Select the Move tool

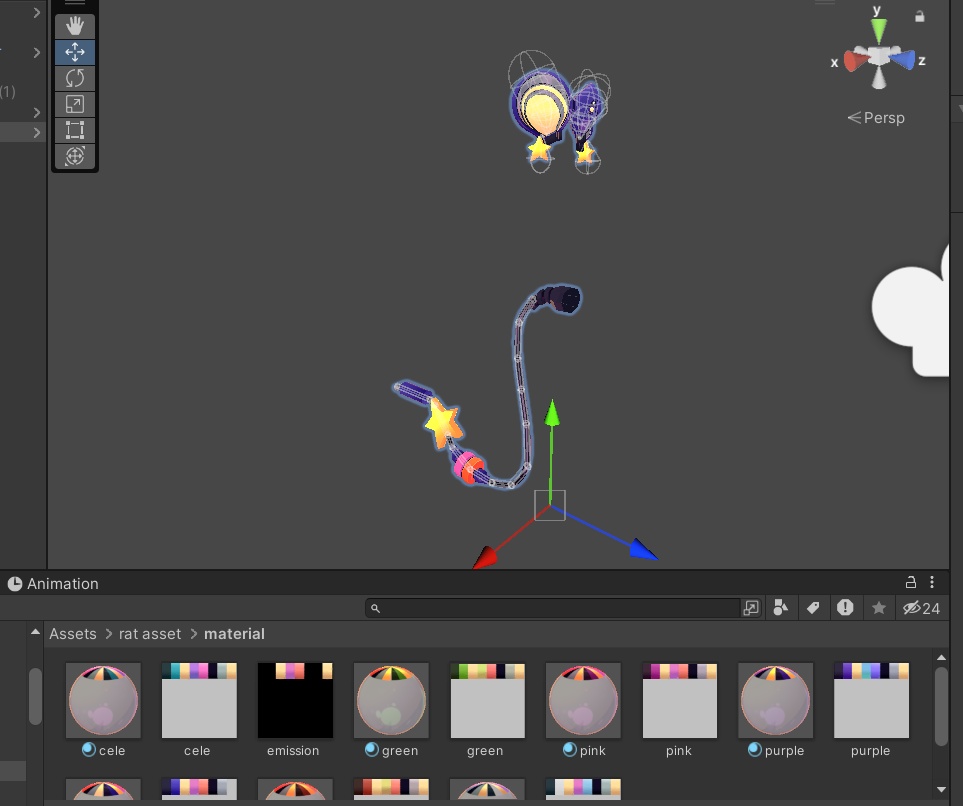(x=75, y=52)
